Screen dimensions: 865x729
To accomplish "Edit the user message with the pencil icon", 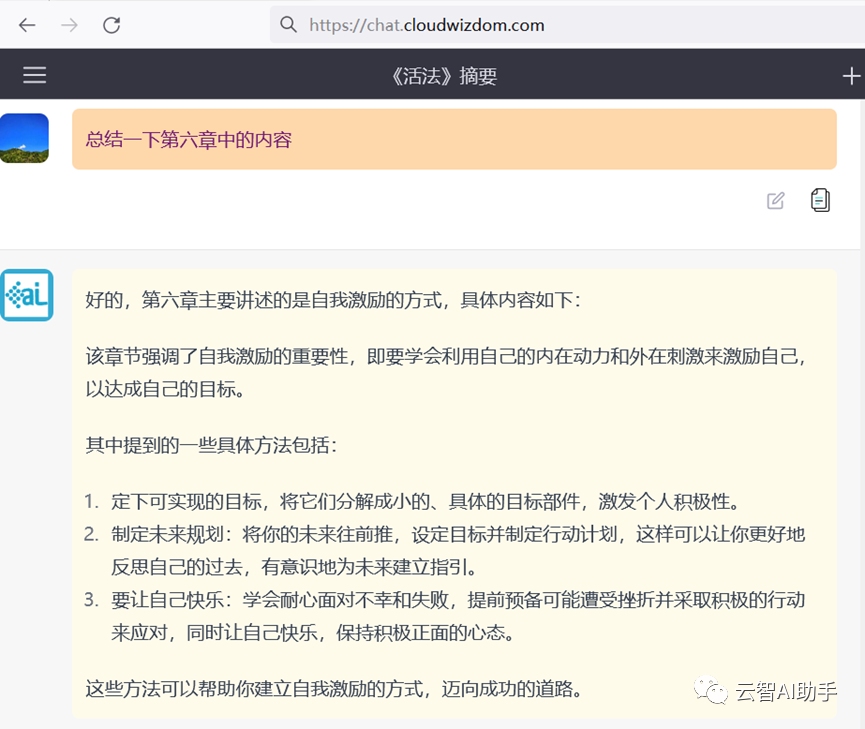I will (x=775, y=200).
